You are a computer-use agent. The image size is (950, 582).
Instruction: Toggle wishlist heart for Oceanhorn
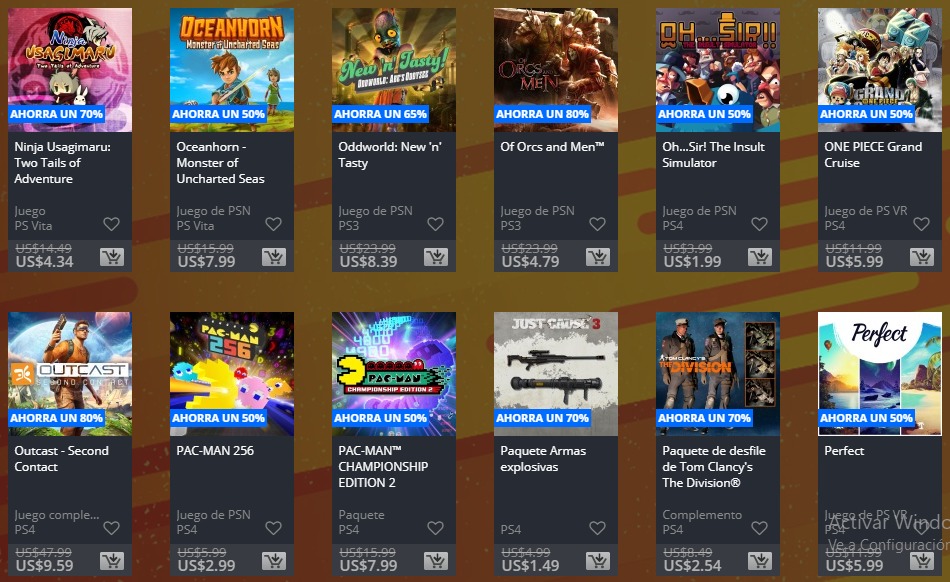(274, 224)
